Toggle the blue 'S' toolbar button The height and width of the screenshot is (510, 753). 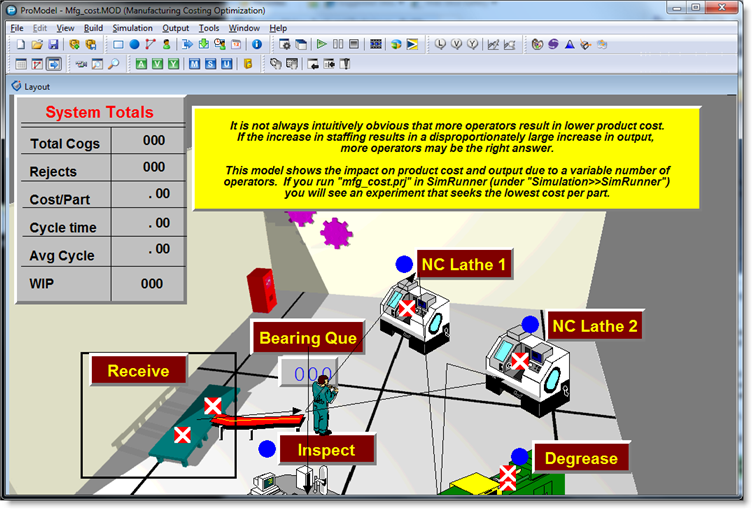pyautogui.click(x=211, y=64)
